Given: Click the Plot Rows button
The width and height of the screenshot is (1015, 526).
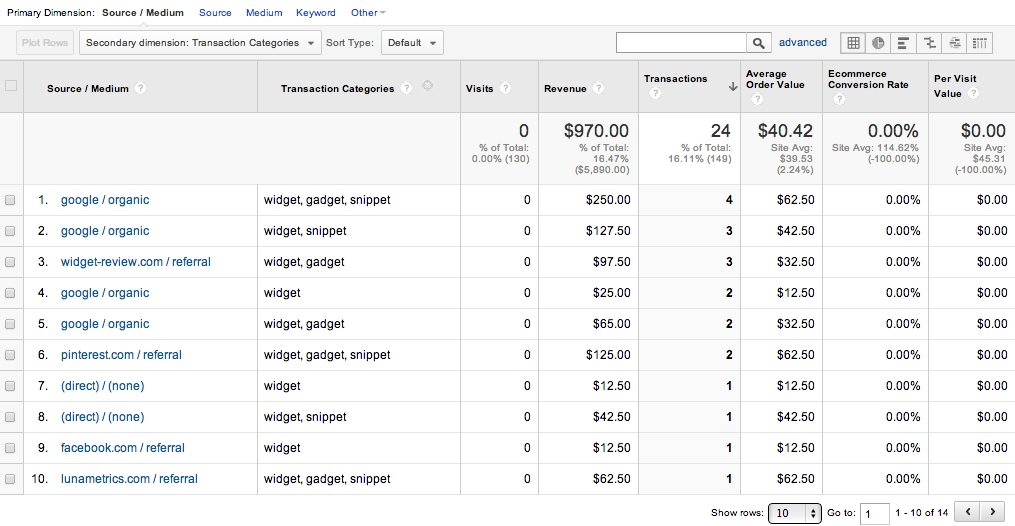Looking at the screenshot, I should (45, 43).
